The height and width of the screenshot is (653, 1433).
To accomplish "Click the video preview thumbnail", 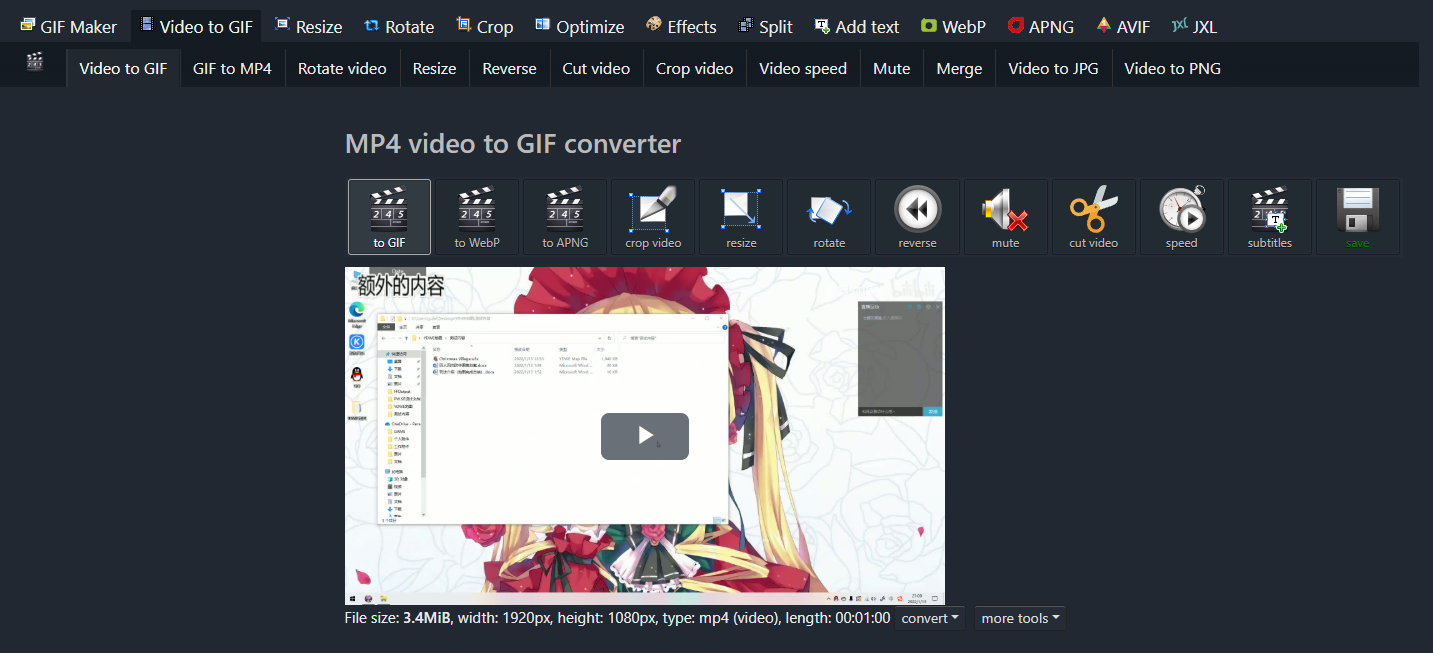I will (645, 436).
